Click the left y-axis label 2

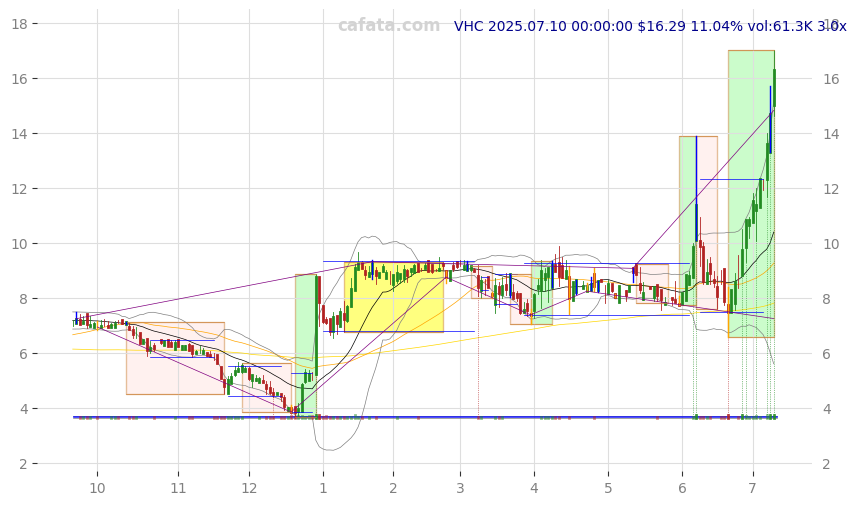click(24, 464)
